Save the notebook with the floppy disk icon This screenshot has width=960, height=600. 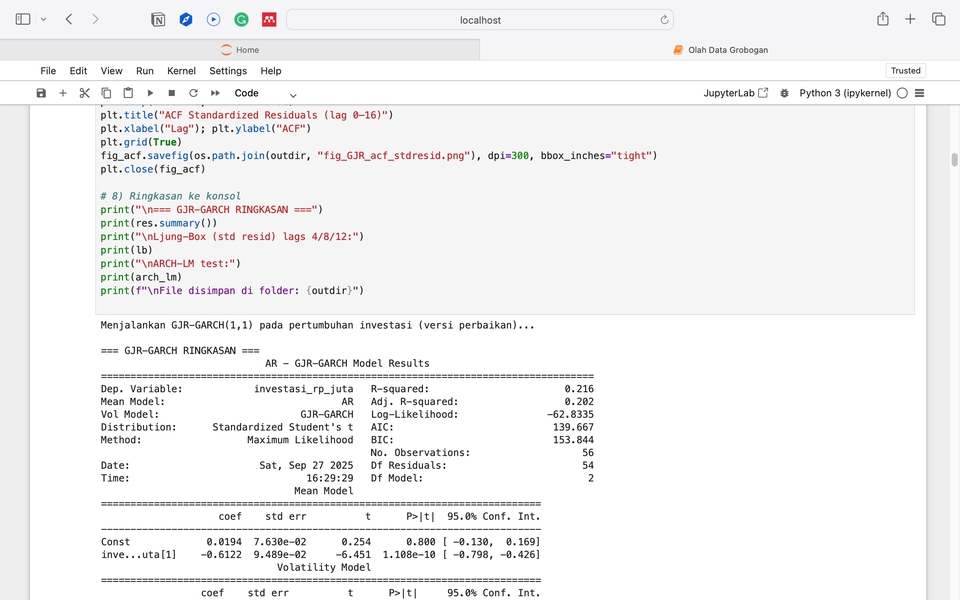[41, 93]
